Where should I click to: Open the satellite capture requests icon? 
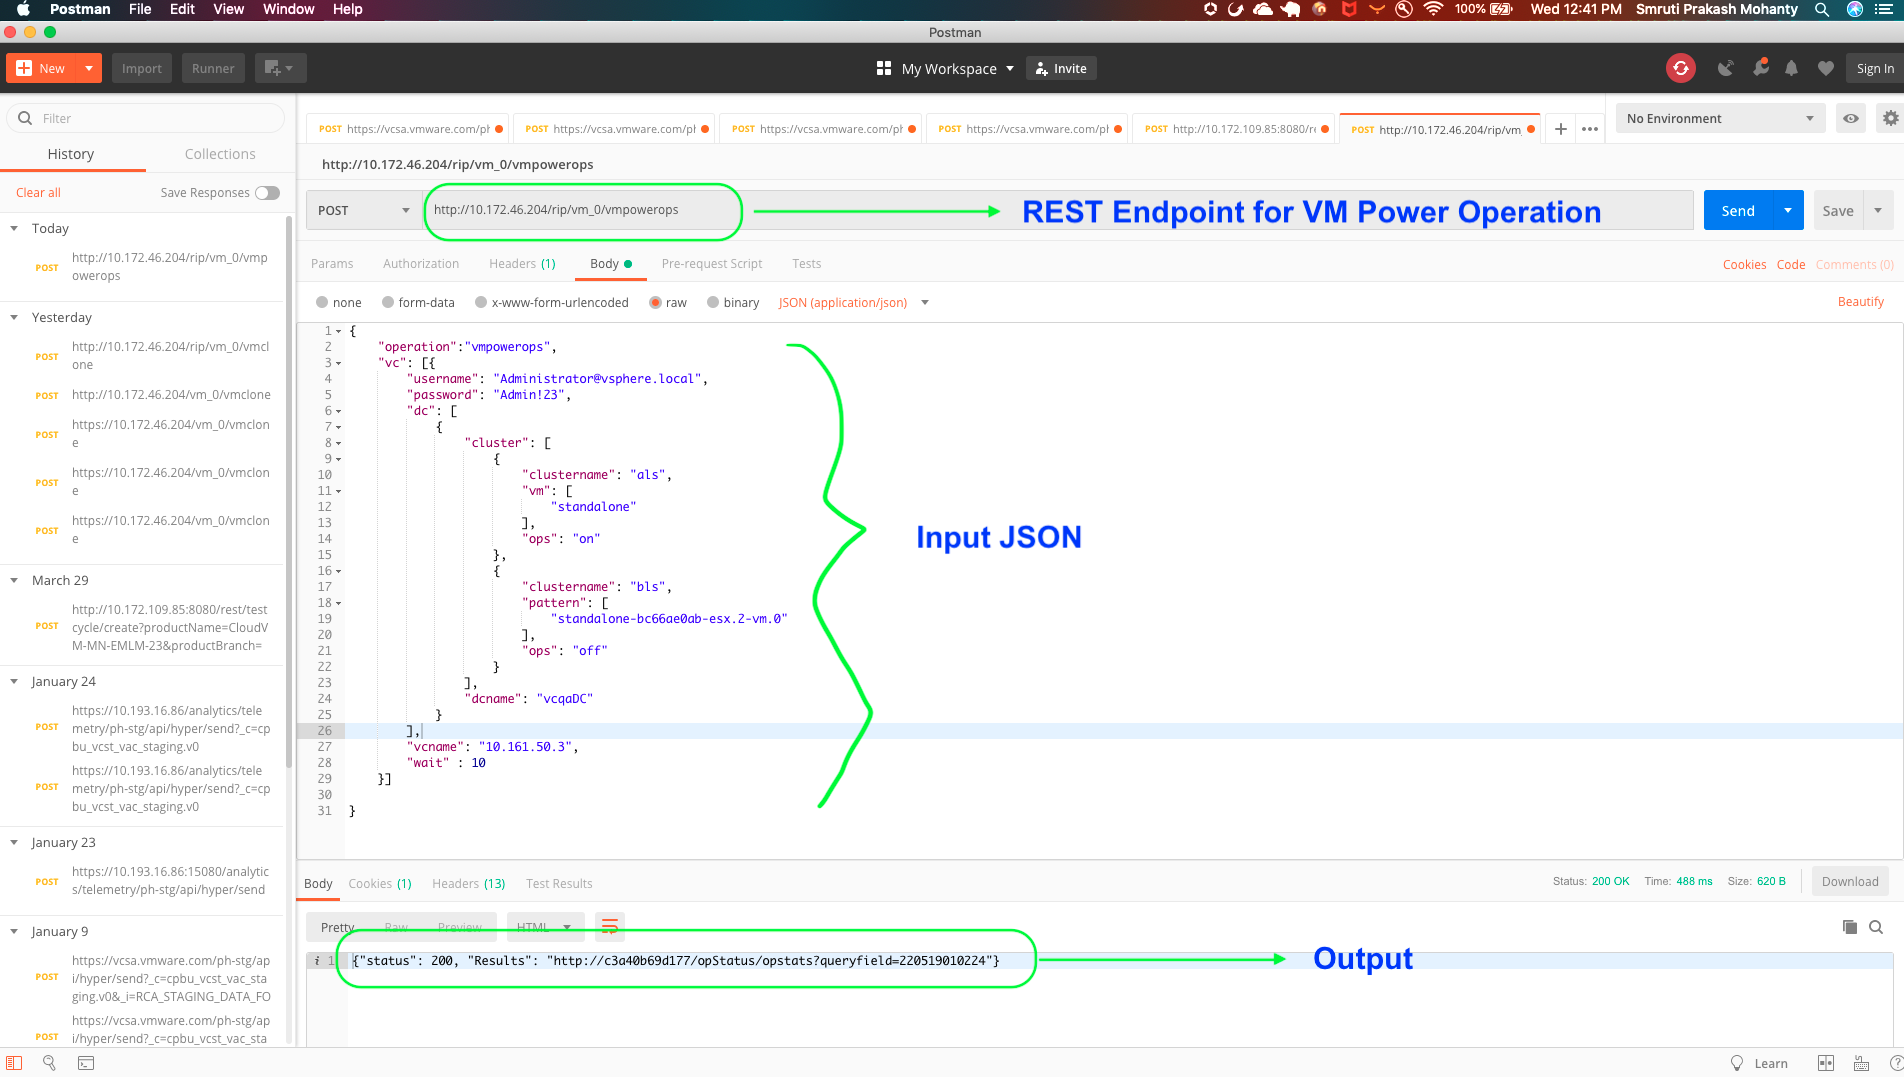pyautogui.click(x=1726, y=68)
